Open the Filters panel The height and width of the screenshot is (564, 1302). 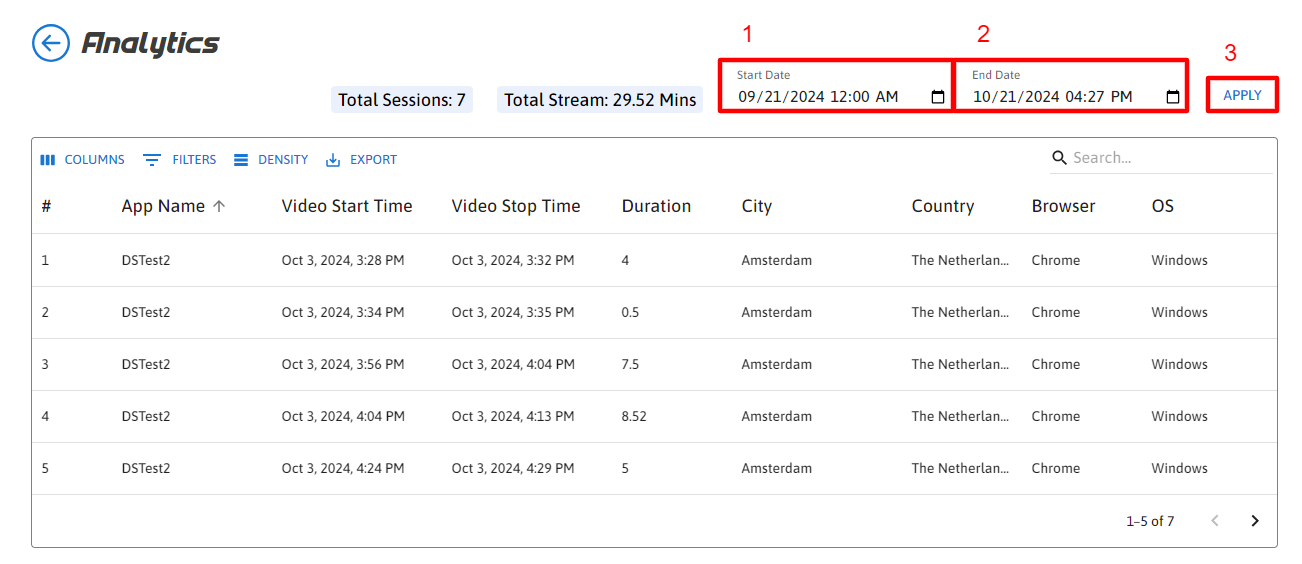180,160
